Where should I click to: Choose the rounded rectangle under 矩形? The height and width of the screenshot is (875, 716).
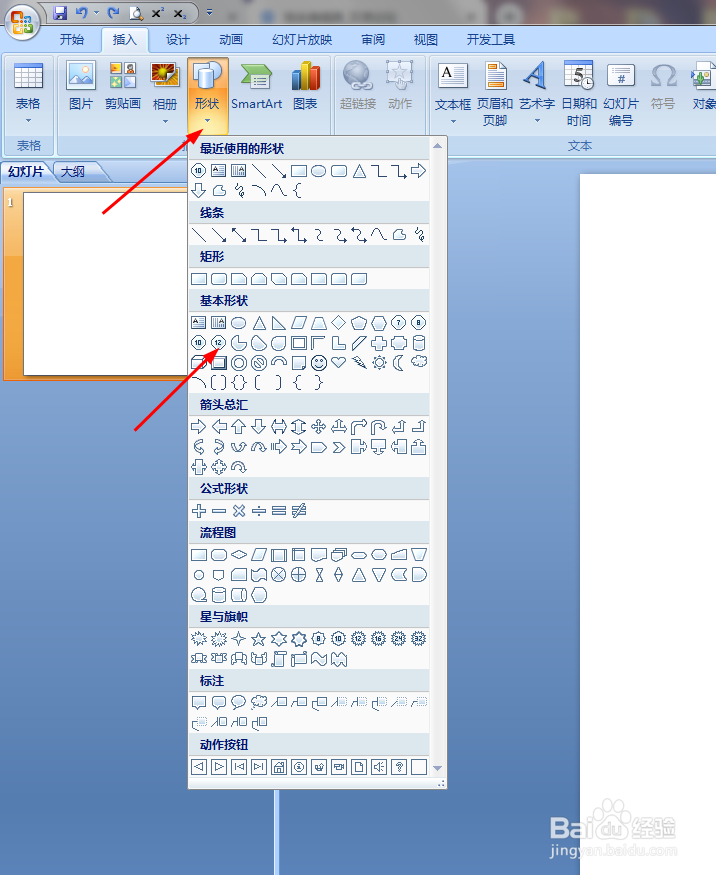219,279
